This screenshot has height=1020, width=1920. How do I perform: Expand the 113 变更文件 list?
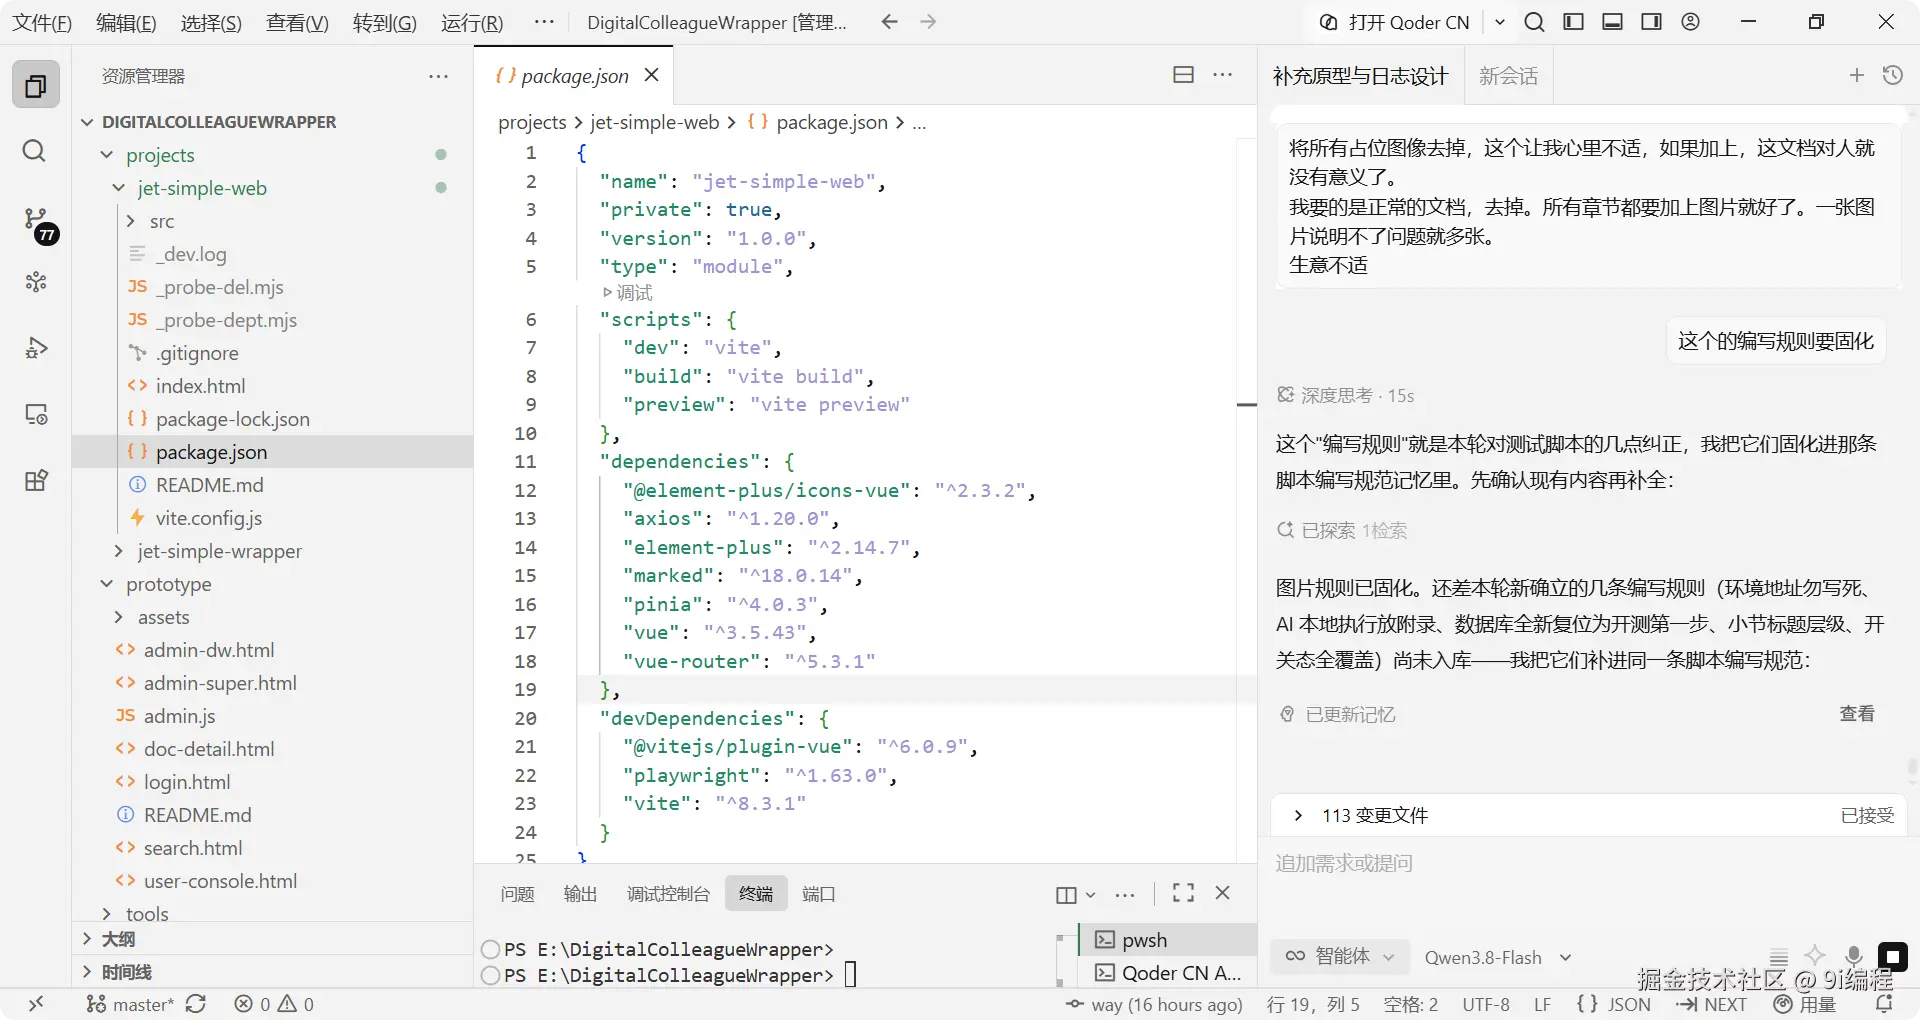point(1298,815)
